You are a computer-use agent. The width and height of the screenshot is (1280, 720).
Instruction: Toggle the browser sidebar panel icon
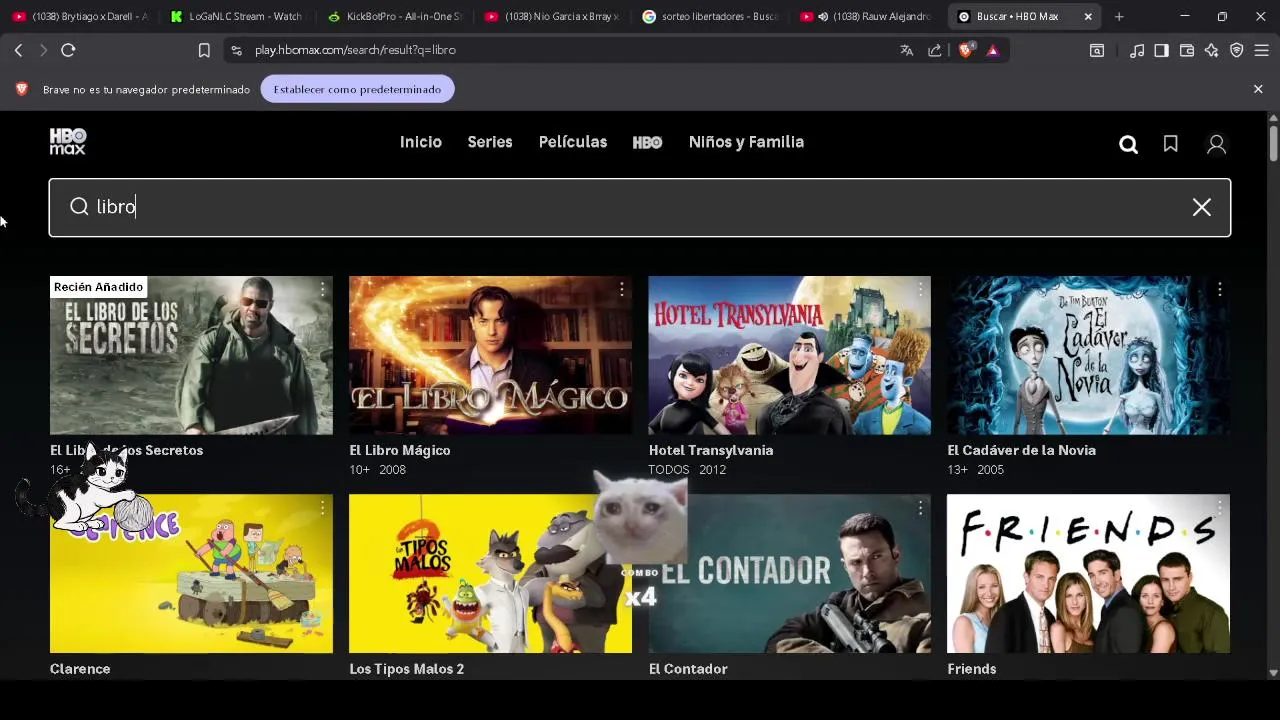pyautogui.click(x=1161, y=50)
